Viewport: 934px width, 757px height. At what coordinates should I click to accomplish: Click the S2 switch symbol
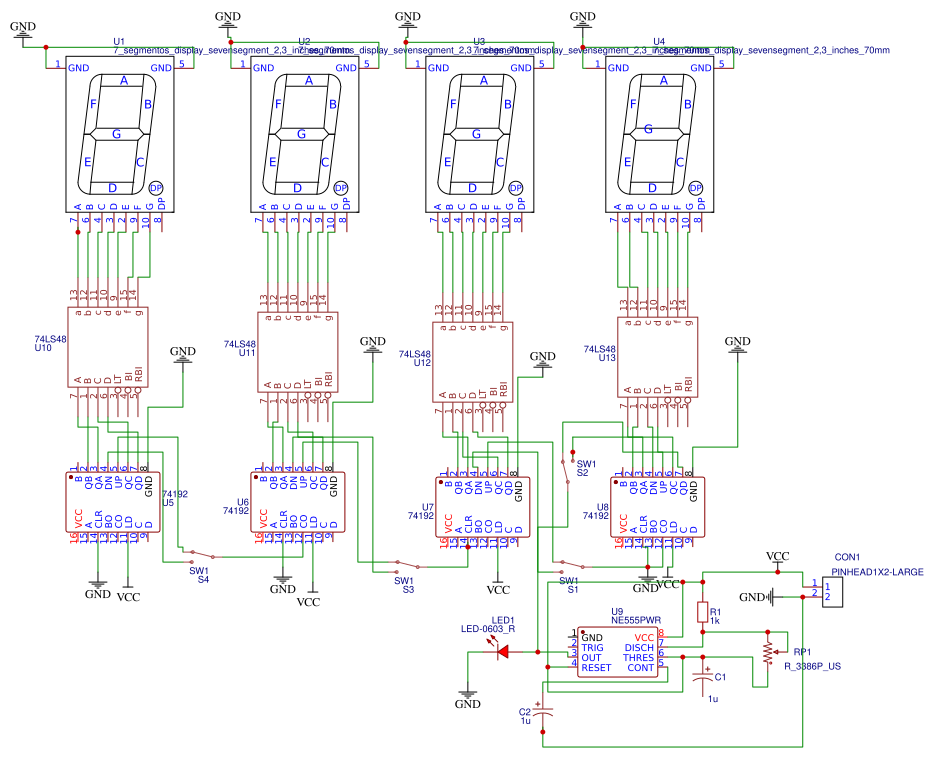pos(568,471)
